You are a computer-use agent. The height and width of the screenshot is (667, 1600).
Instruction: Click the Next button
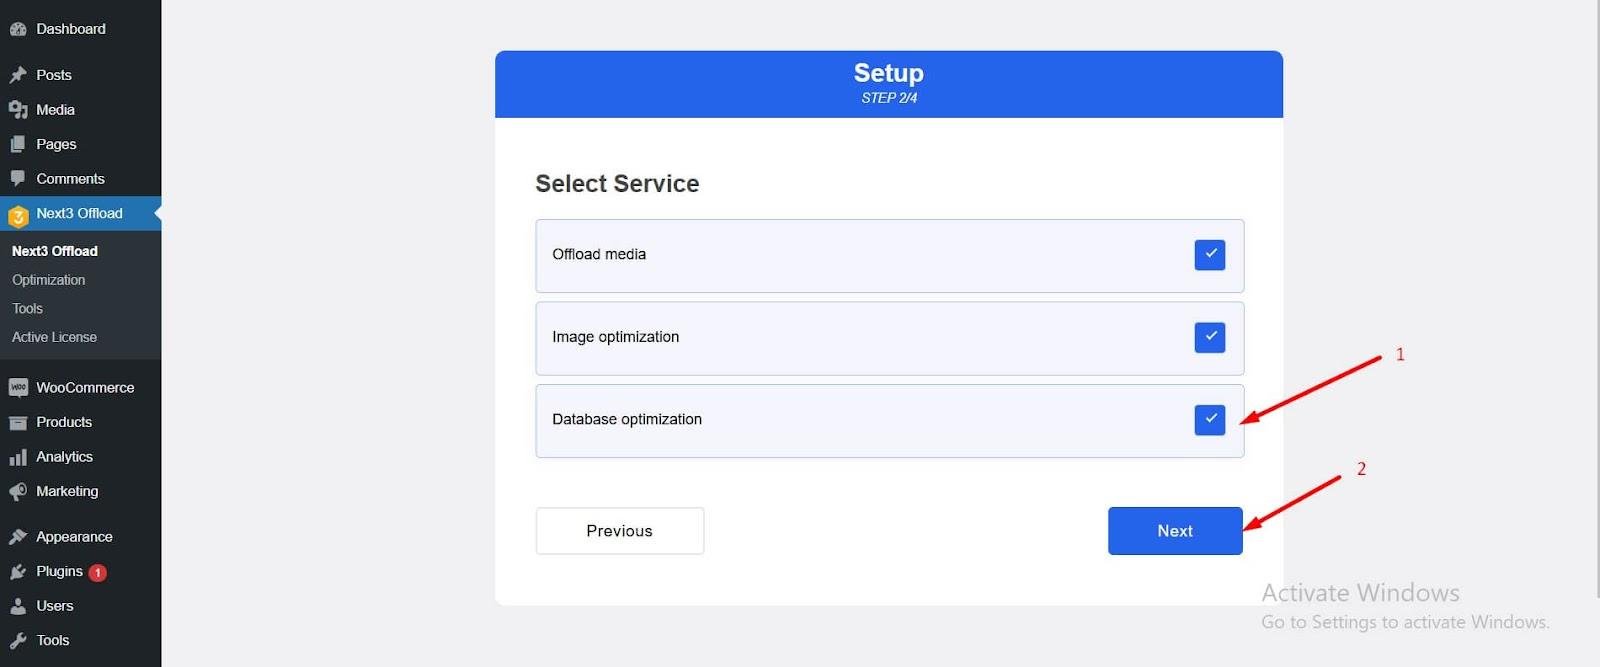point(1175,531)
